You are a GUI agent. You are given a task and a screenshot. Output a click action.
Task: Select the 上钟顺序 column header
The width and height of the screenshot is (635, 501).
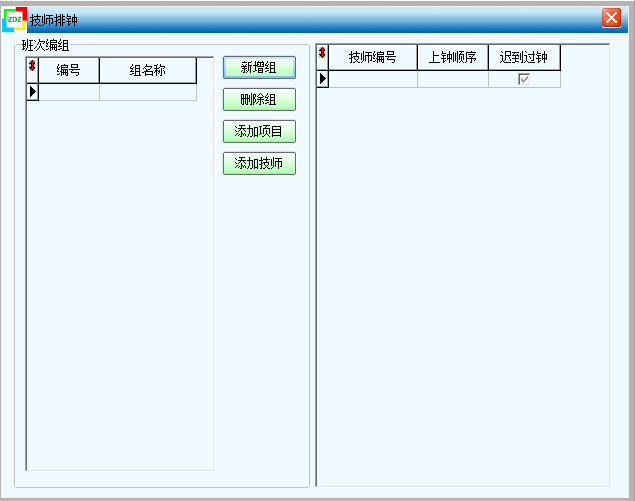(453, 58)
